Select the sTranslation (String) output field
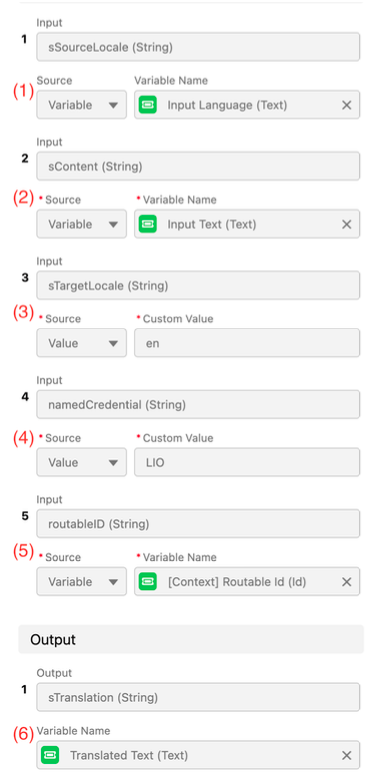The height and width of the screenshot is (784, 370). point(198,697)
